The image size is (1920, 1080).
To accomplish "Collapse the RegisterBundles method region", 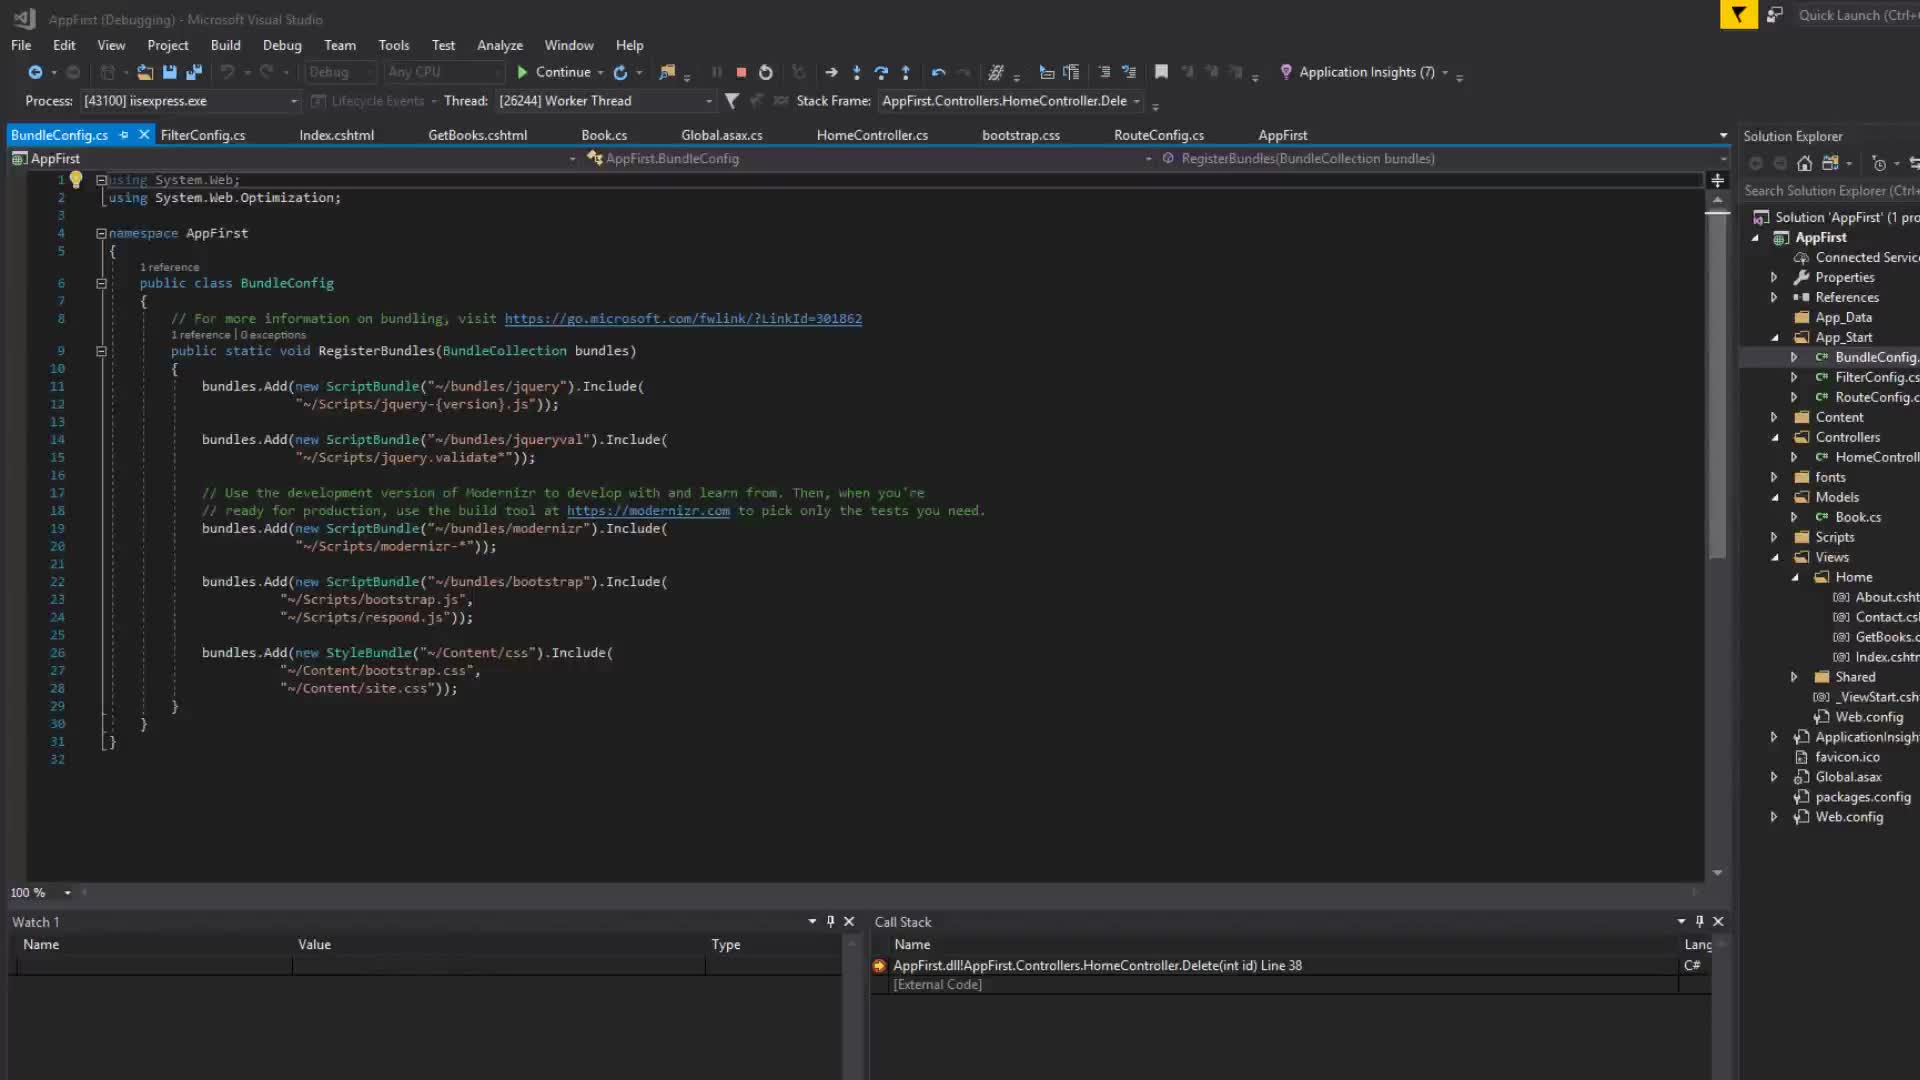I will click(x=101, y=351).
